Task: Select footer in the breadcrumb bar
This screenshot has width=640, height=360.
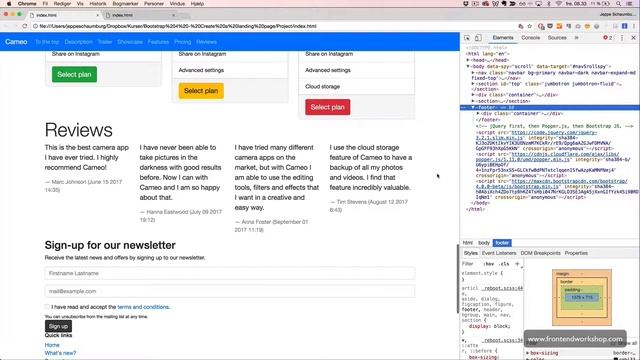Action: pyautogui.click(x=502, y=243)
